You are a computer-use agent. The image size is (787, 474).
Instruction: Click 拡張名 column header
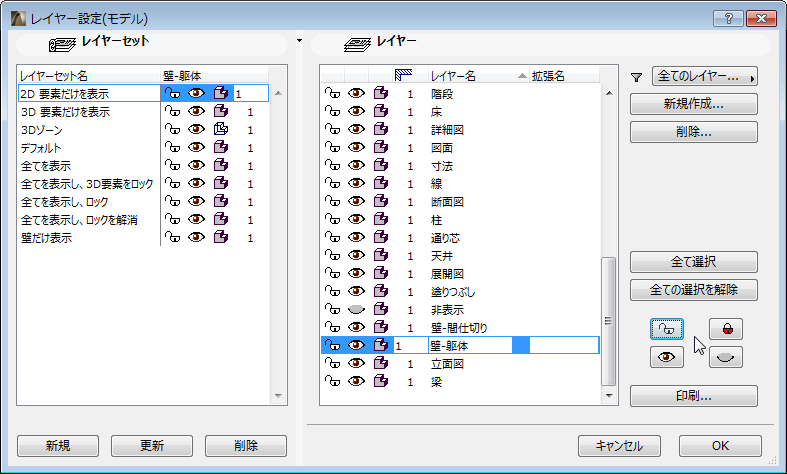tap(564, 75)
